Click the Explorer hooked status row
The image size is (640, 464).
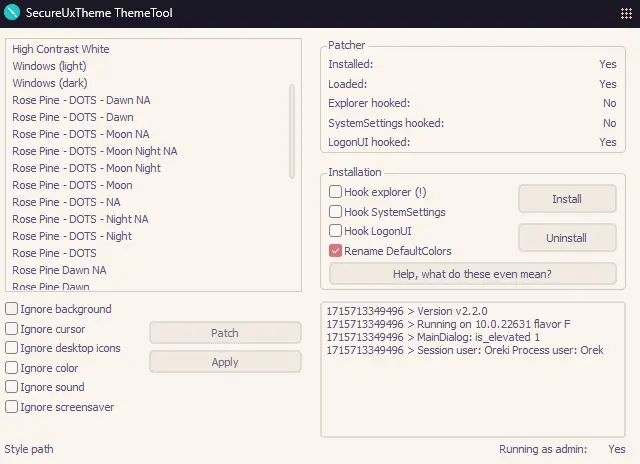tap(472, 103)
